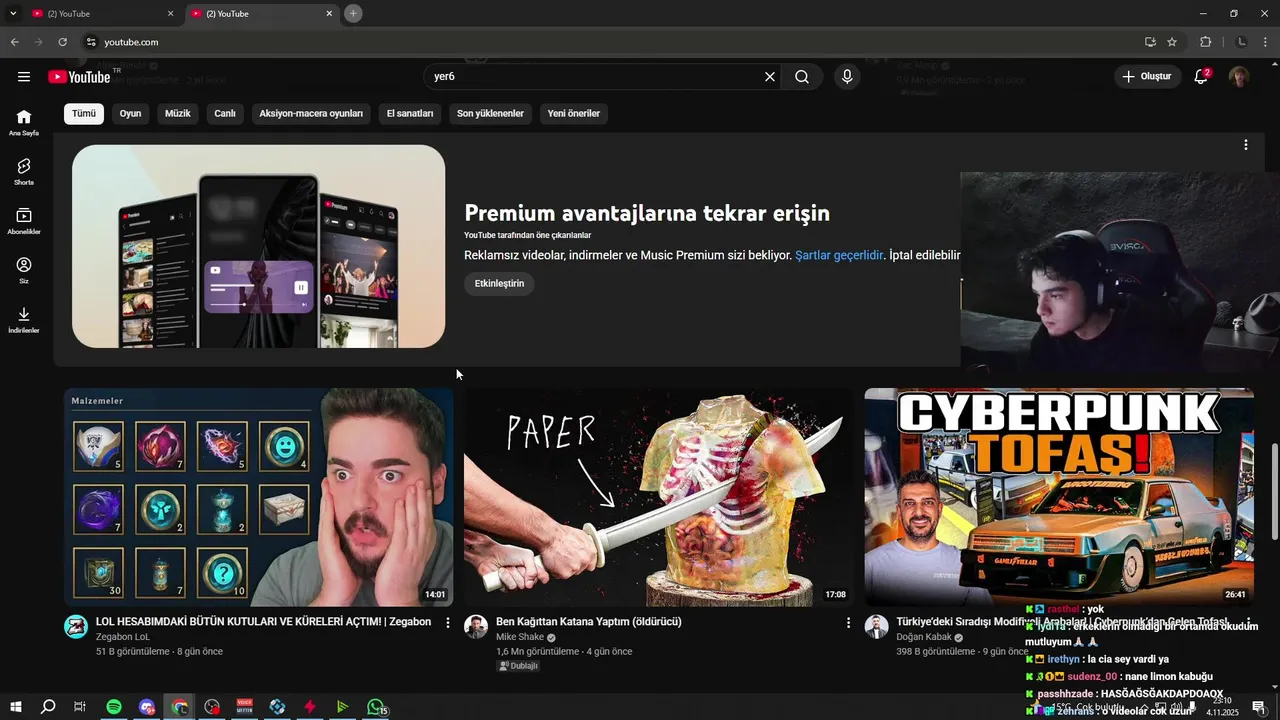1280x720 pixels.
Task: Open the Mike Shake channel name link
Action: pos(520,637)
